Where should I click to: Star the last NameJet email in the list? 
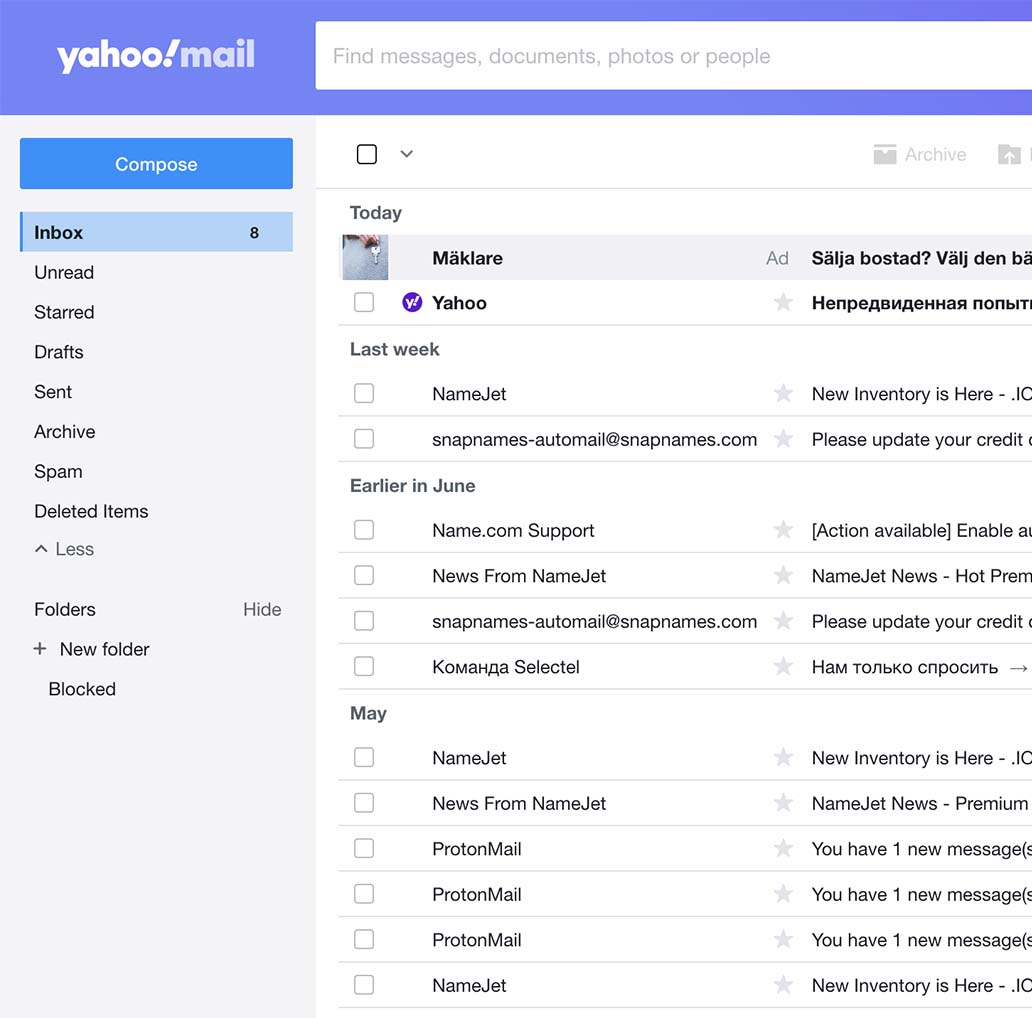783,985
